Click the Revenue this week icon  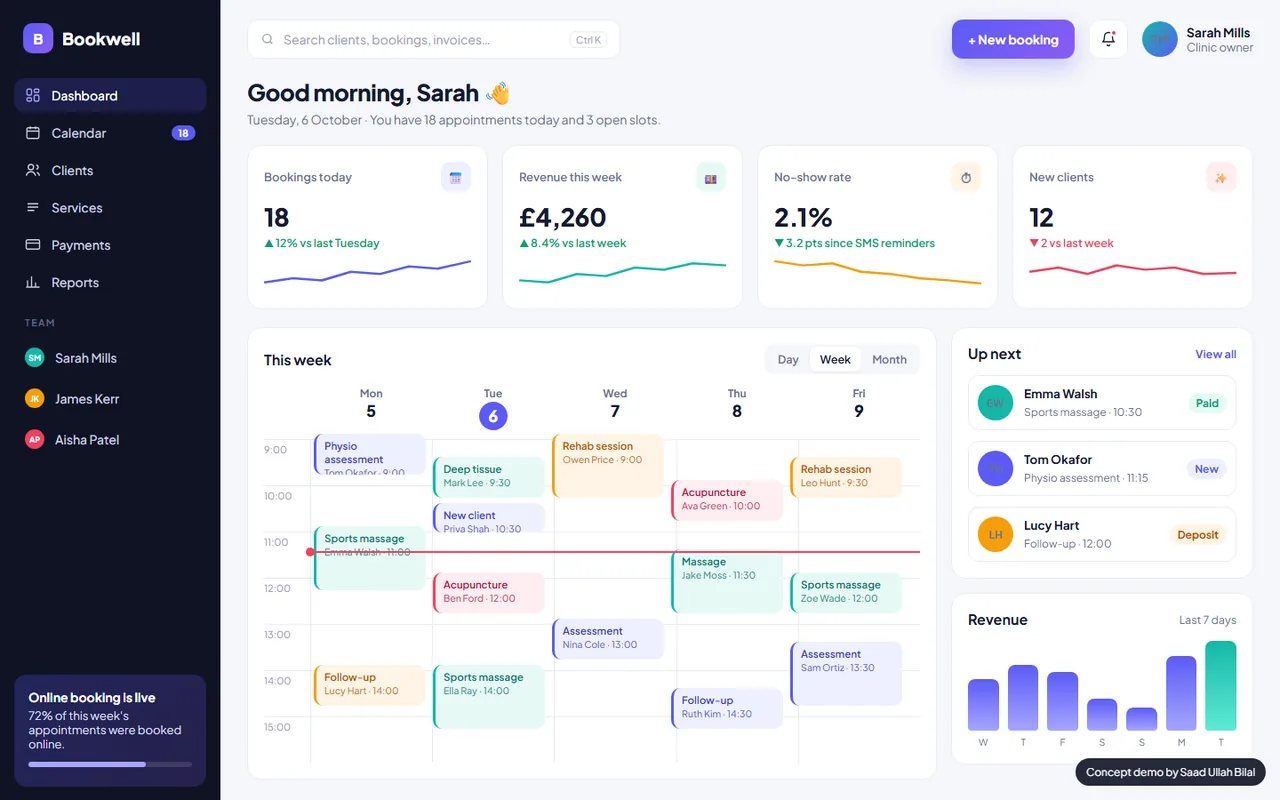711,177
